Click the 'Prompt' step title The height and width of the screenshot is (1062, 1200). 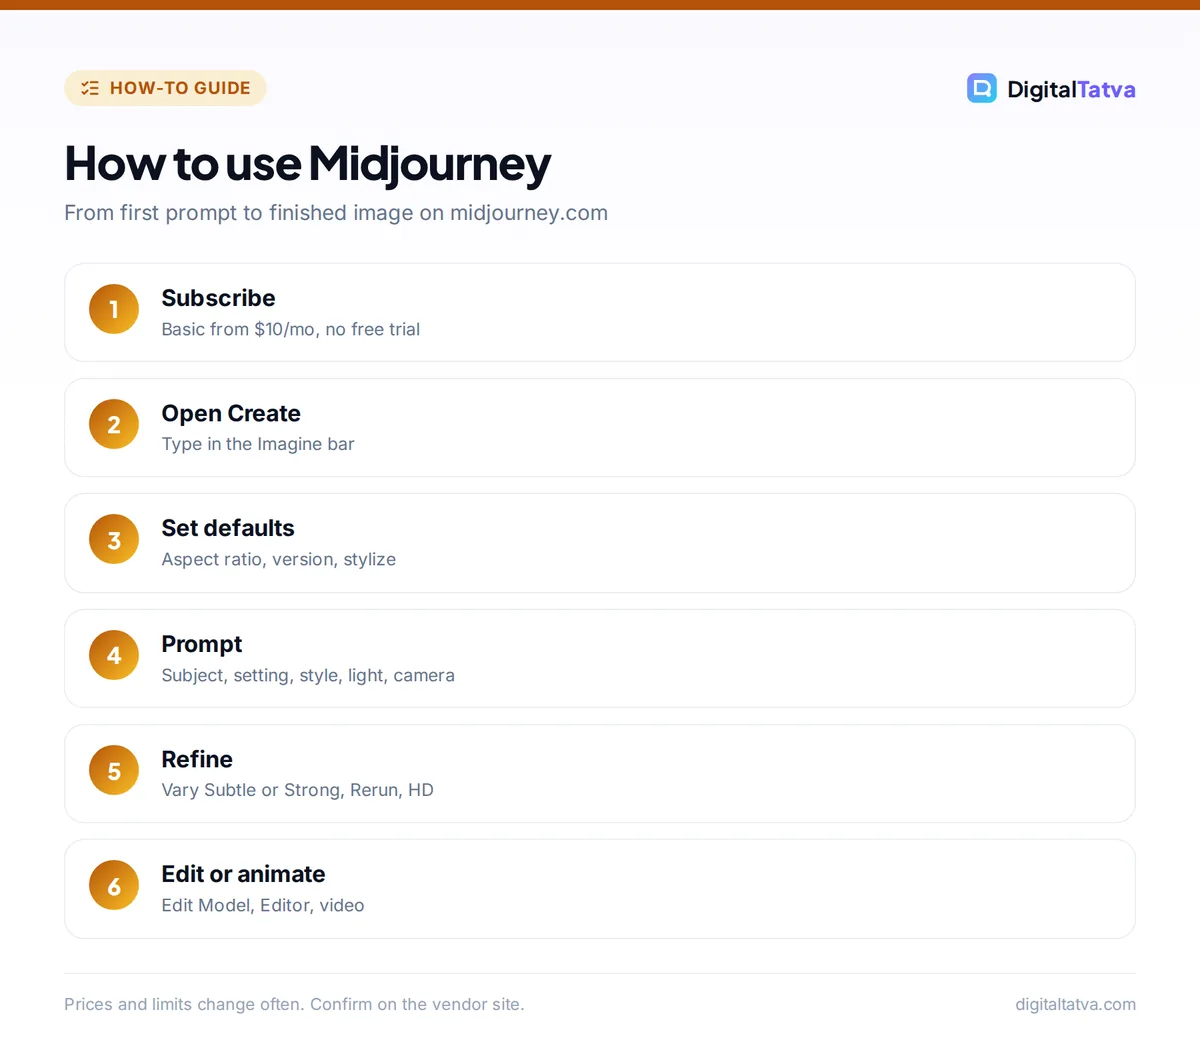[202, 644]
